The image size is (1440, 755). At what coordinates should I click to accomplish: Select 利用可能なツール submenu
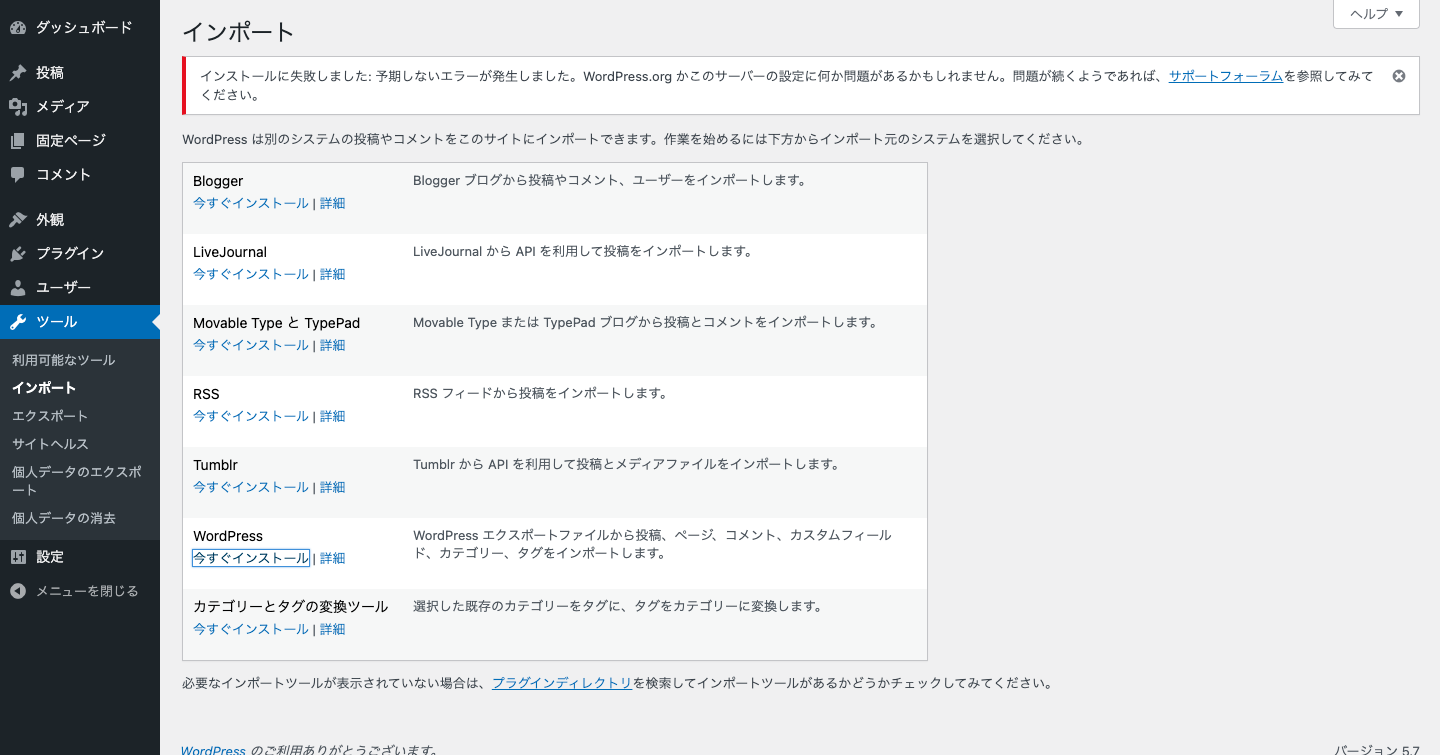[64, 360]
